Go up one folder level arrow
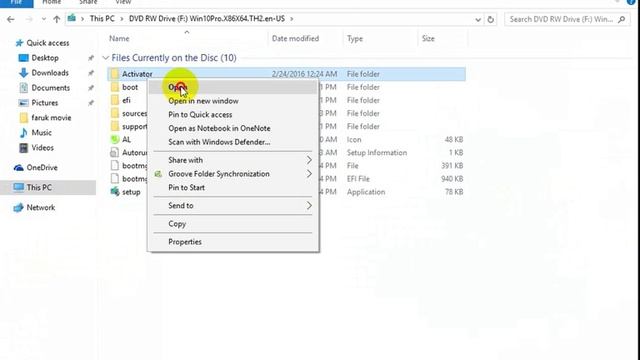 (57, 19)
